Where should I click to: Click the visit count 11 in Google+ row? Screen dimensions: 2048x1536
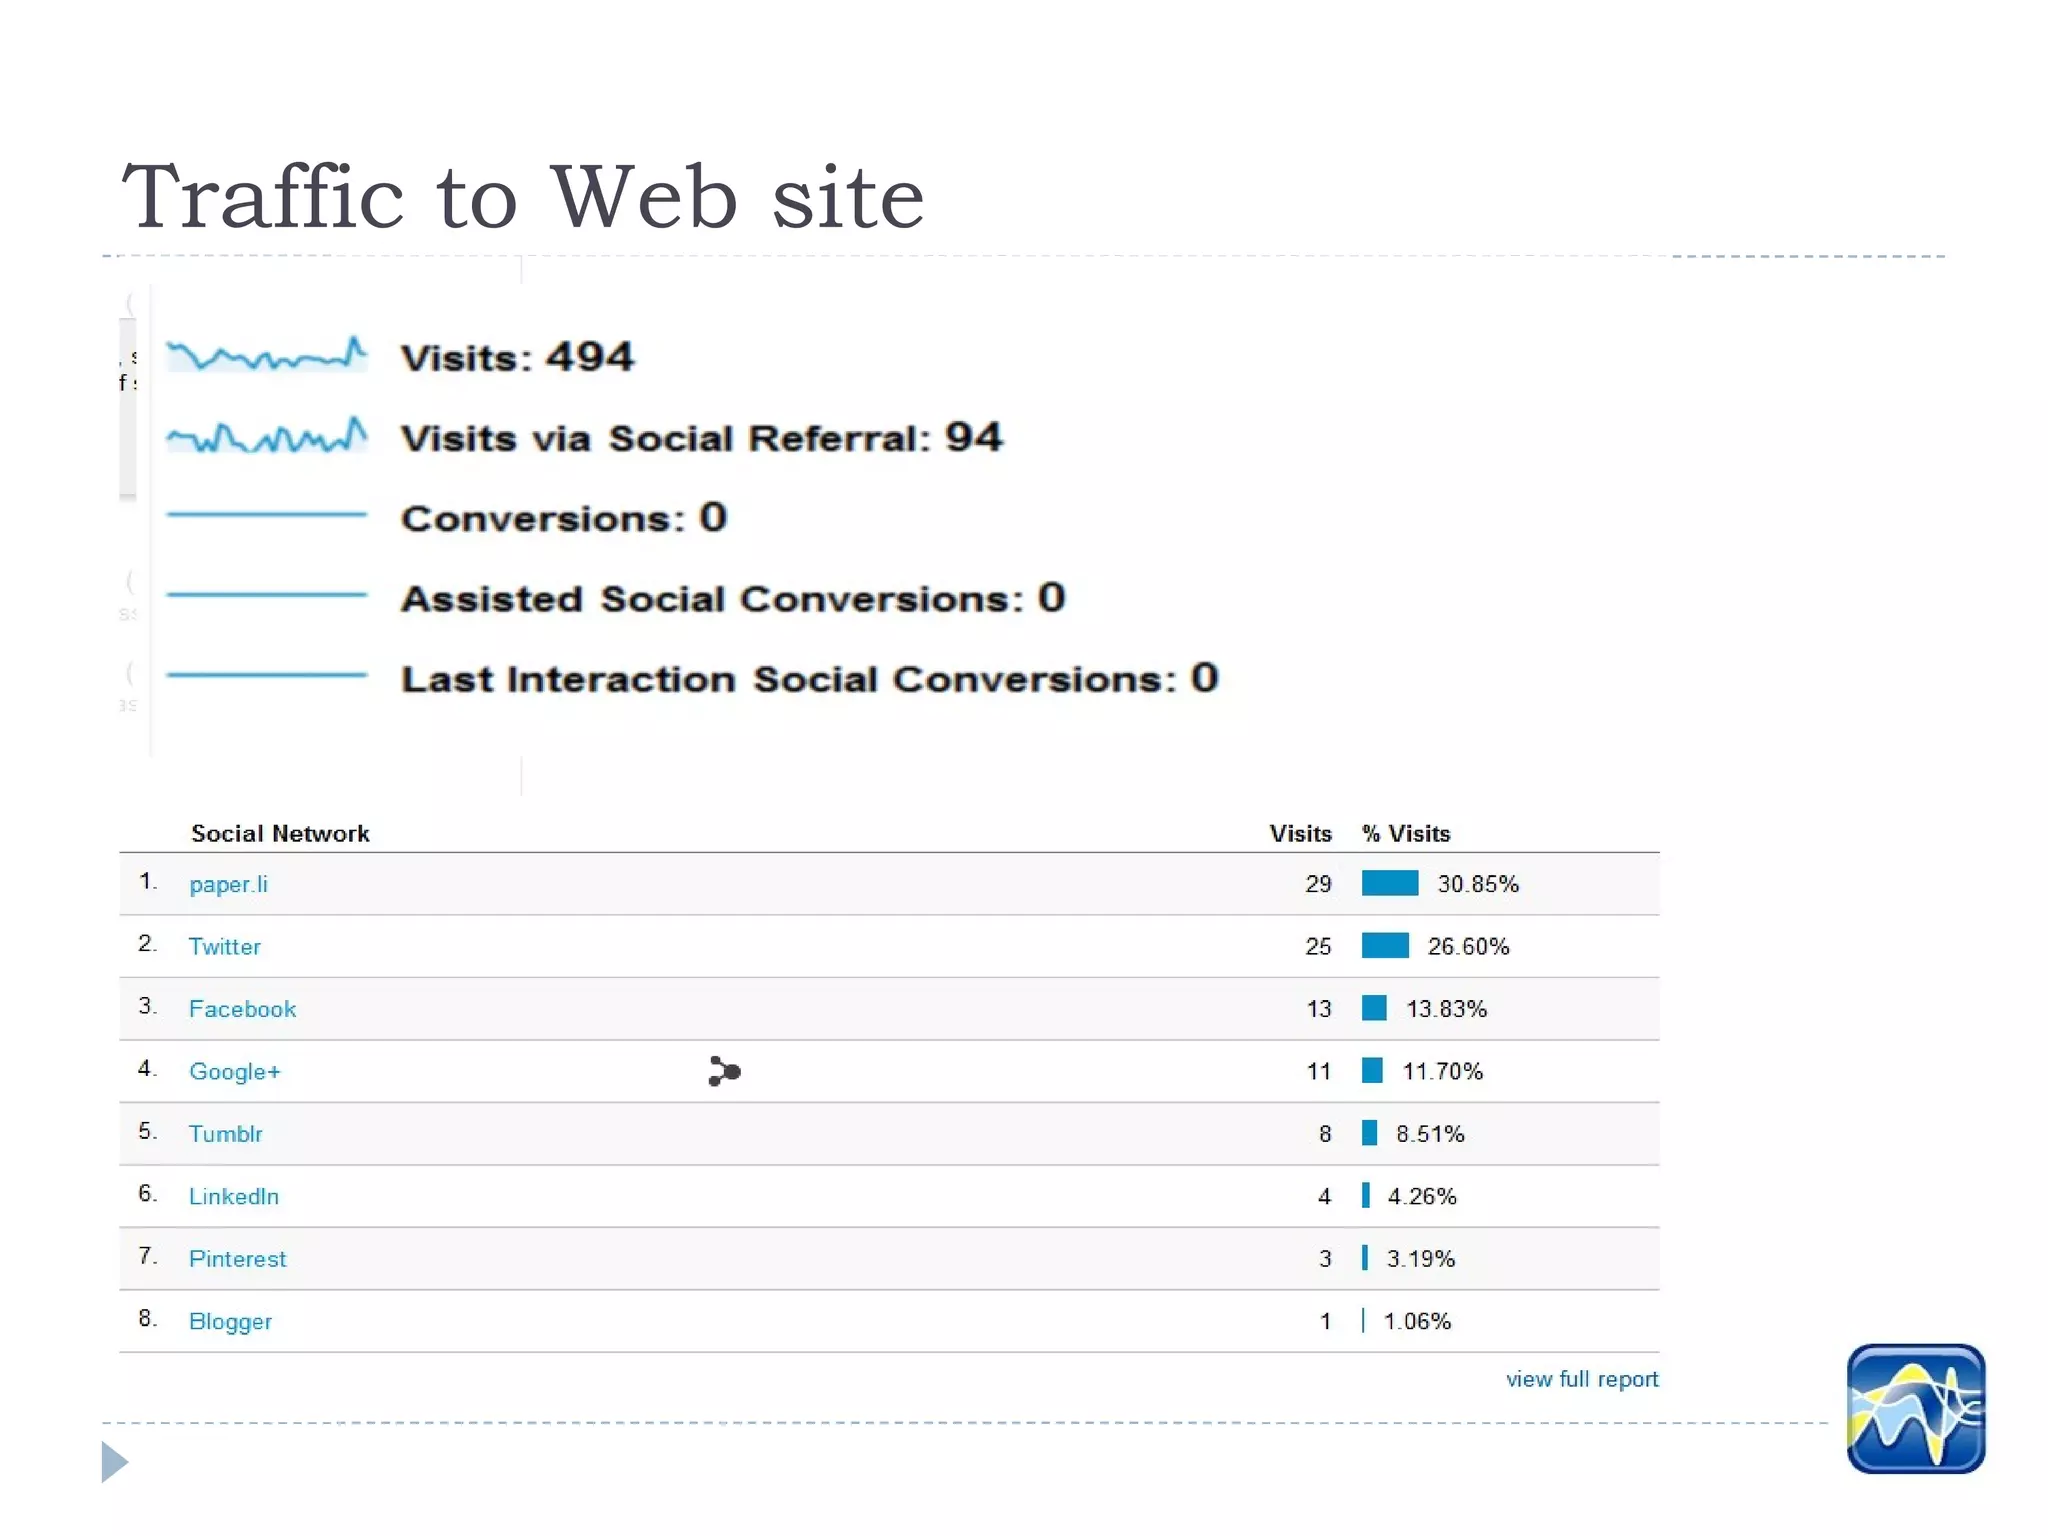tap(1318, 1071)
